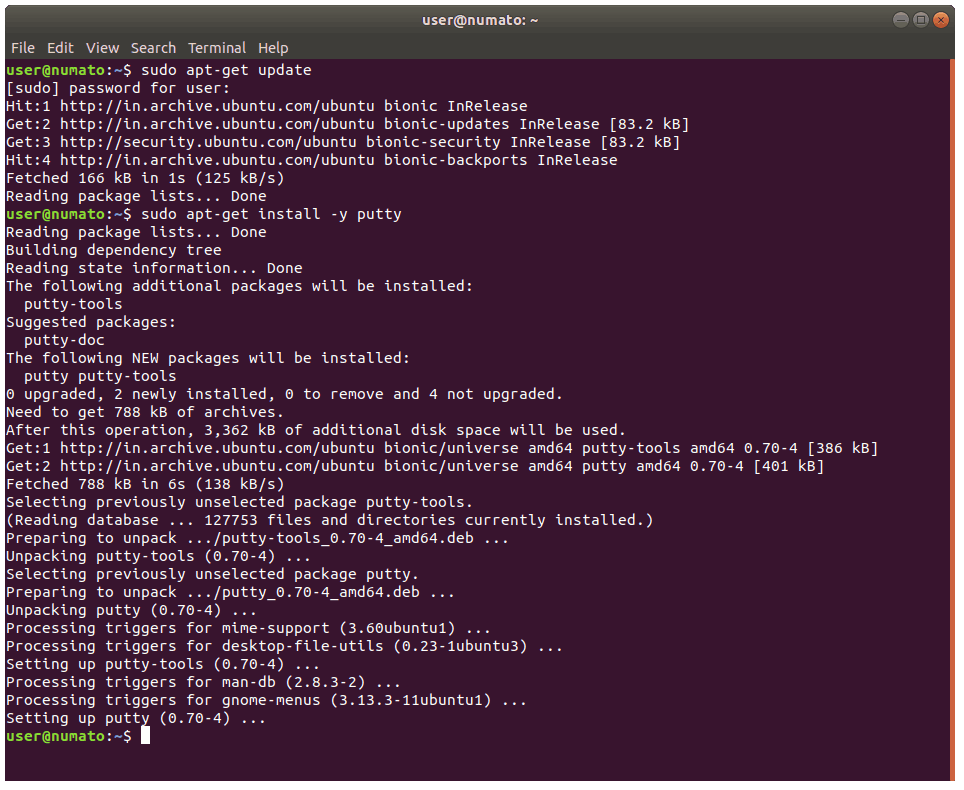964x790 pixels.
Task: Open the Help menu
Action: pos(273,48)
